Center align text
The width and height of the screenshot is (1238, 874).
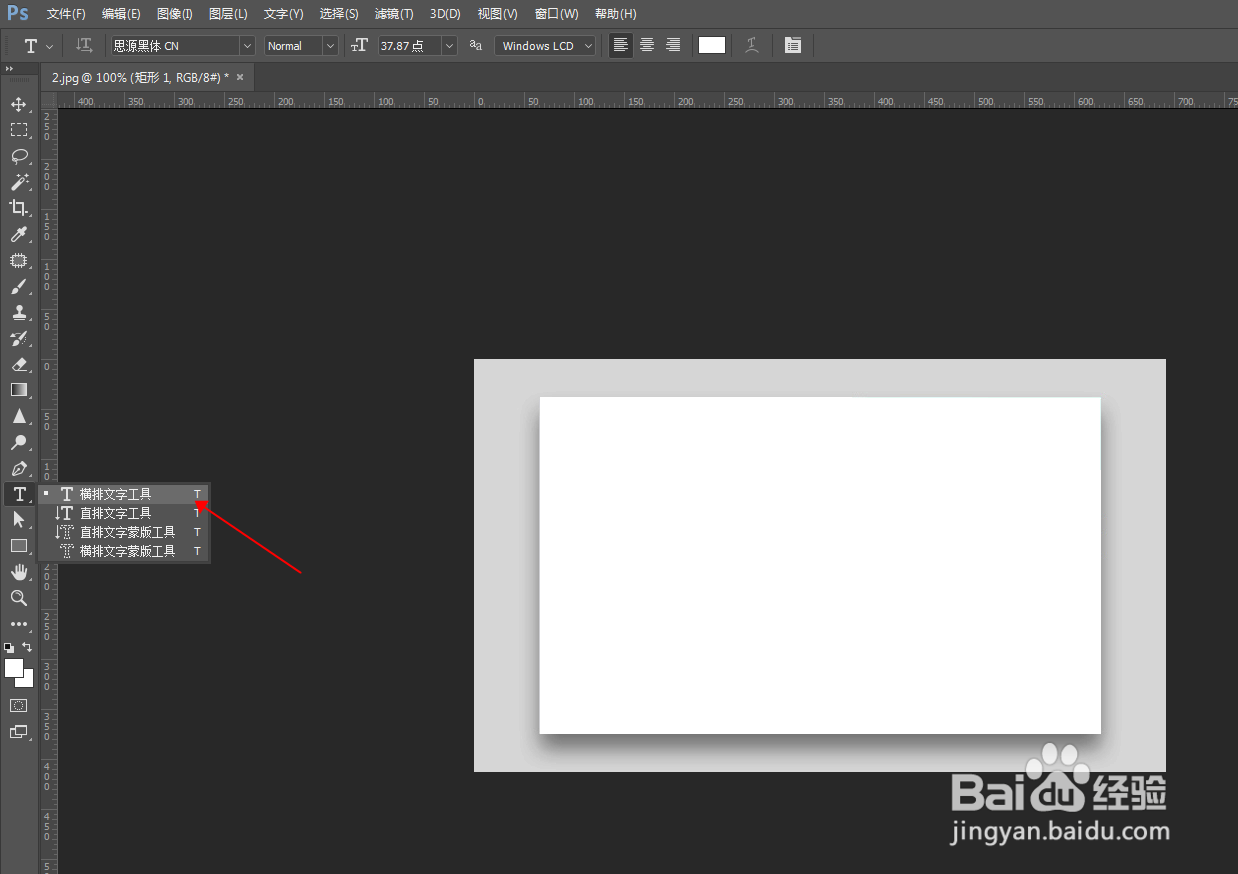point(647,45)
